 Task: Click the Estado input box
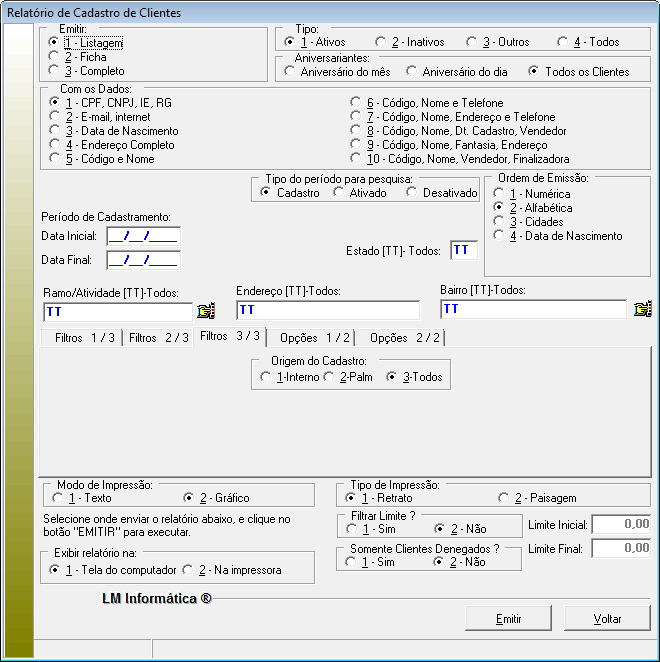pyautogui.click(x=464, y=250)
